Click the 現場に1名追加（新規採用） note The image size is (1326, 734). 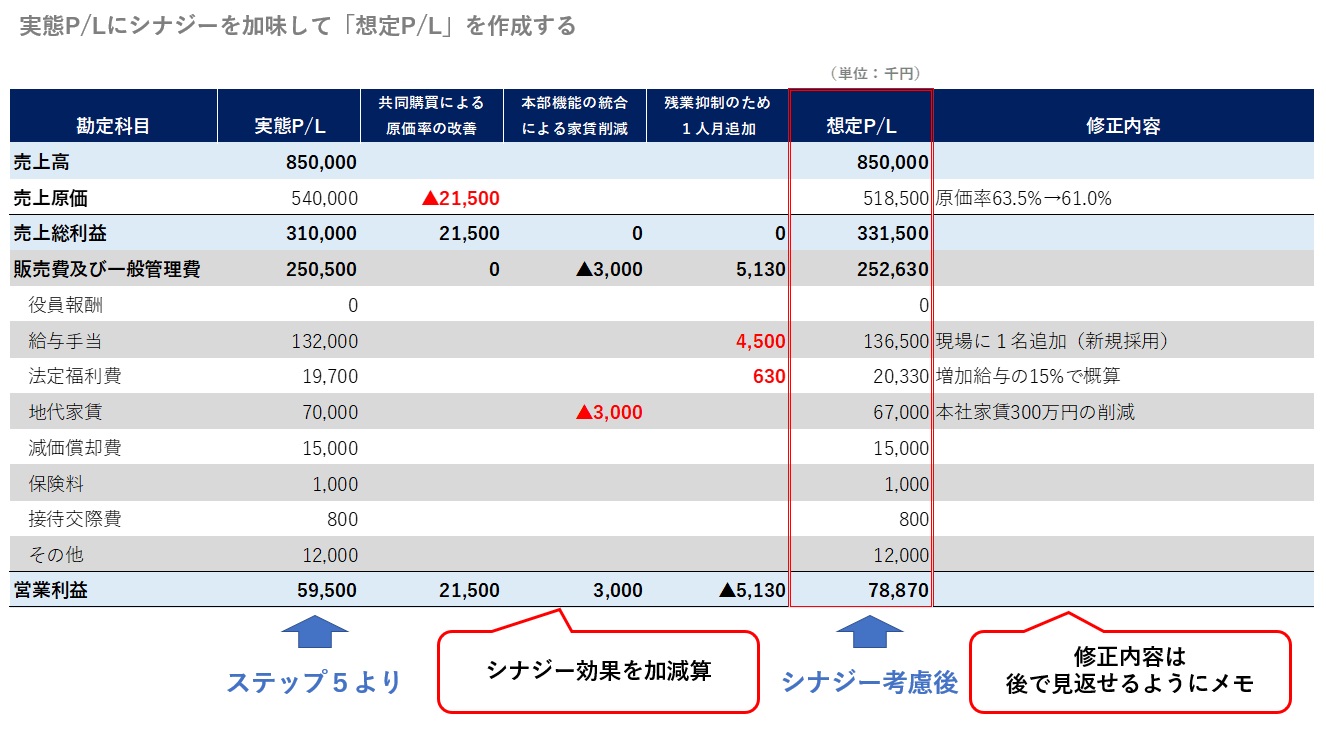tap(1052, 341)
